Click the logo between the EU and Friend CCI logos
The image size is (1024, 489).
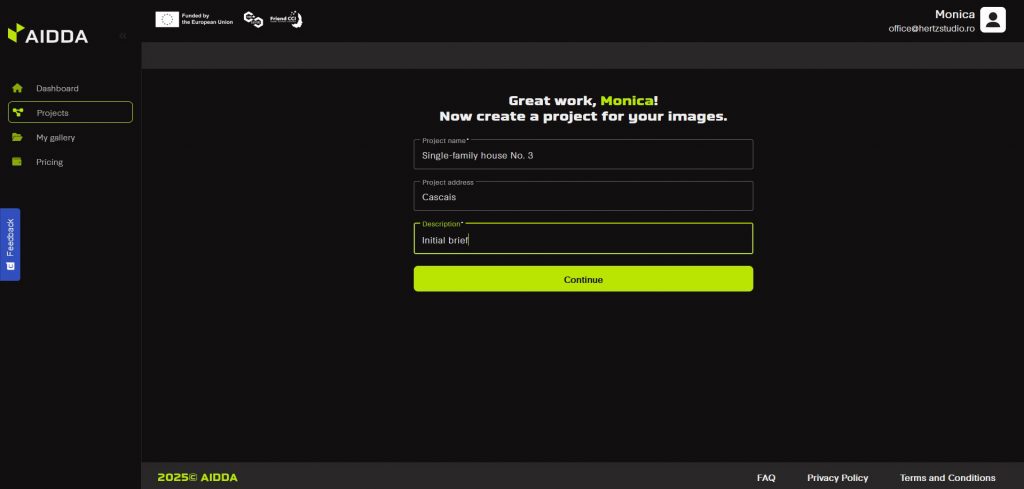coord(253,19)
